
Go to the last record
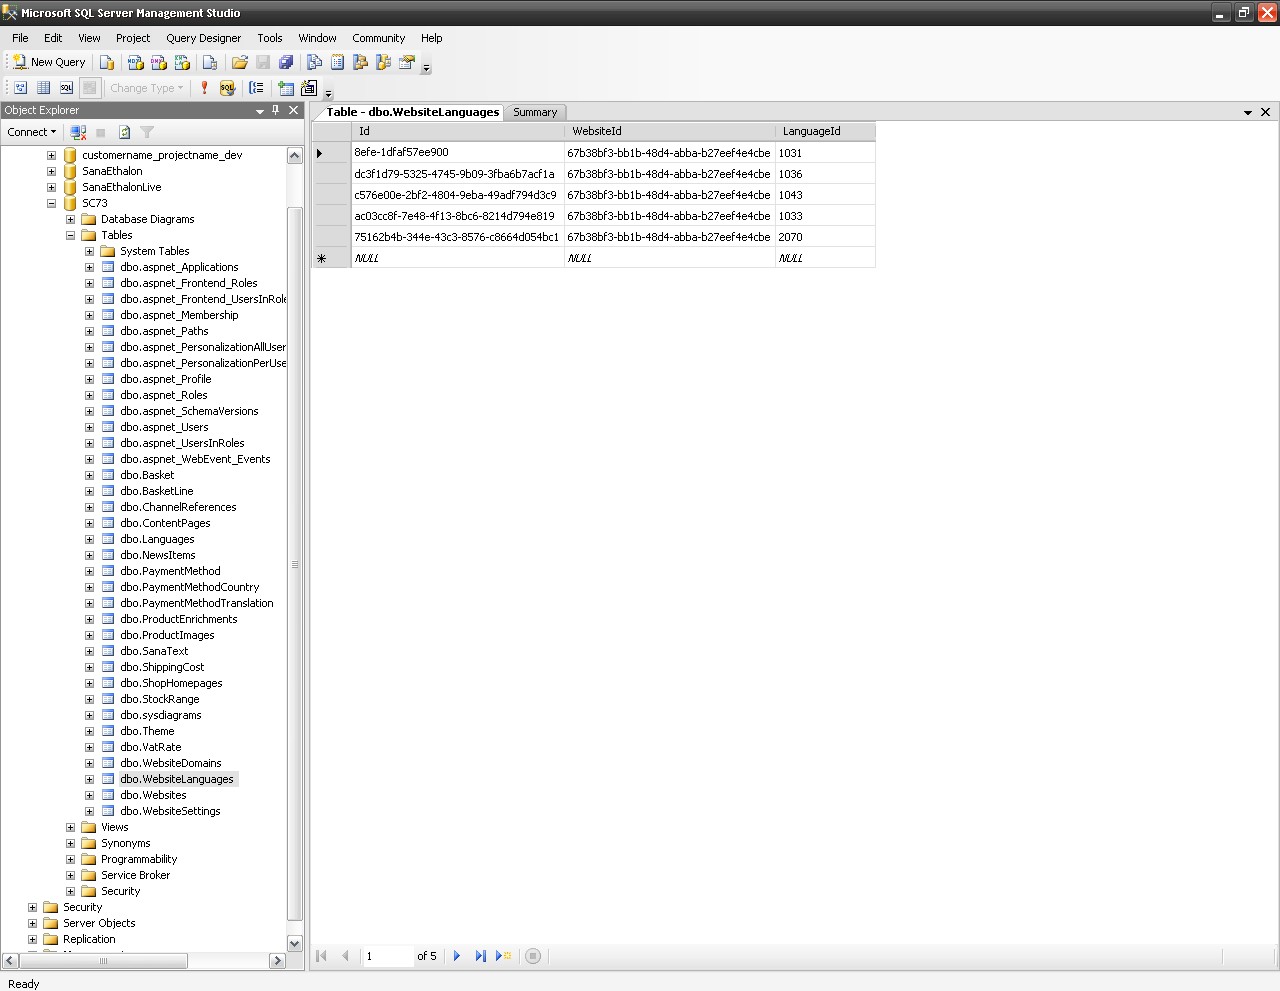click(x=480, y=956)
